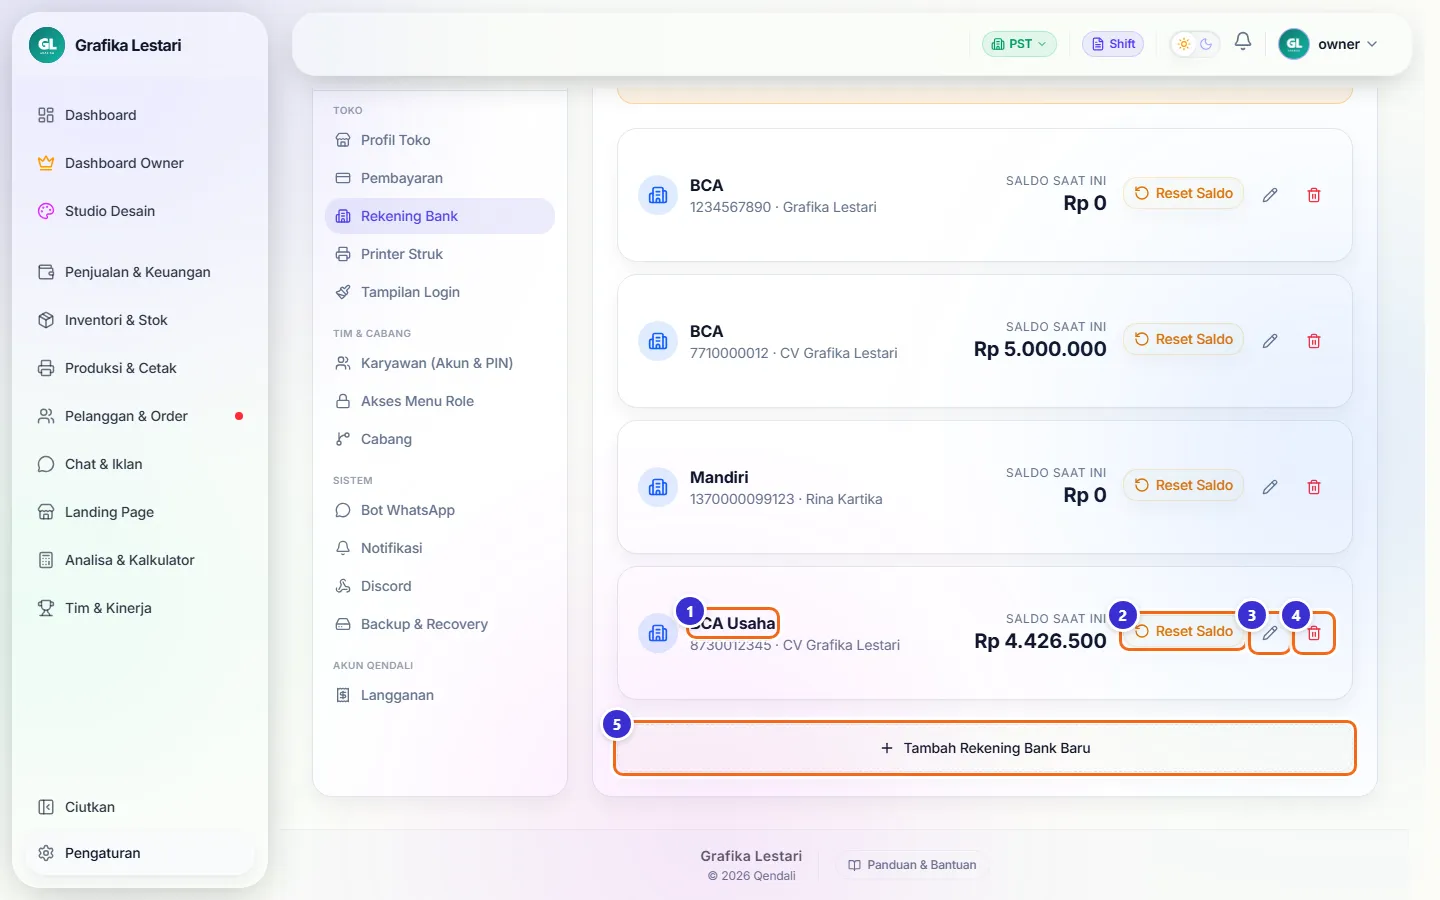This screenshot has width=1440, height=900.
Task: Click the Grafika Lestari GL logo
Action: [47, 45]
